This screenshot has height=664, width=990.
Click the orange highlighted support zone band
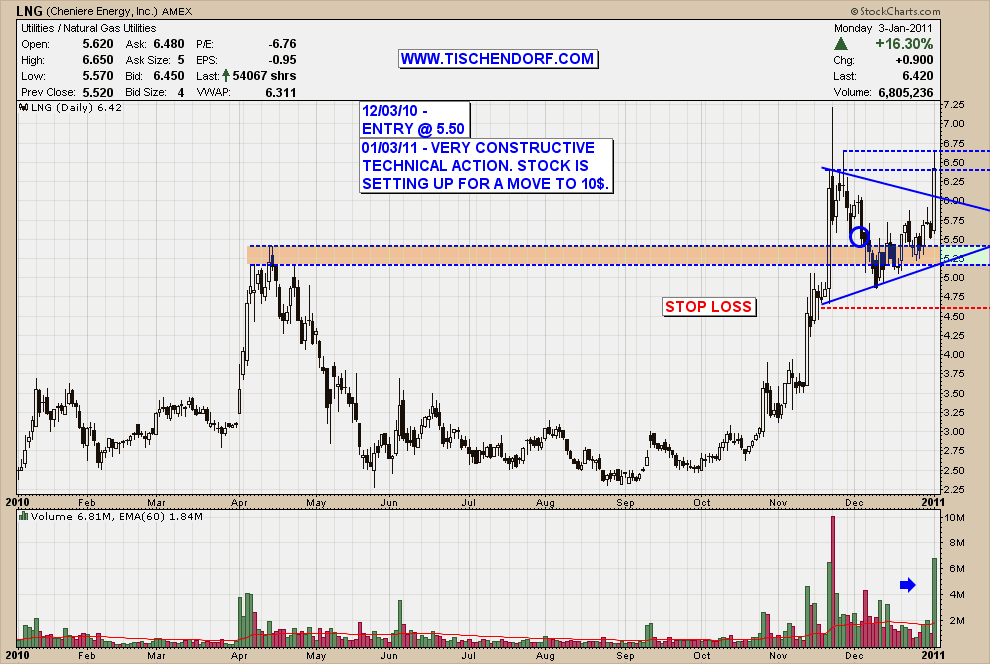500,254
